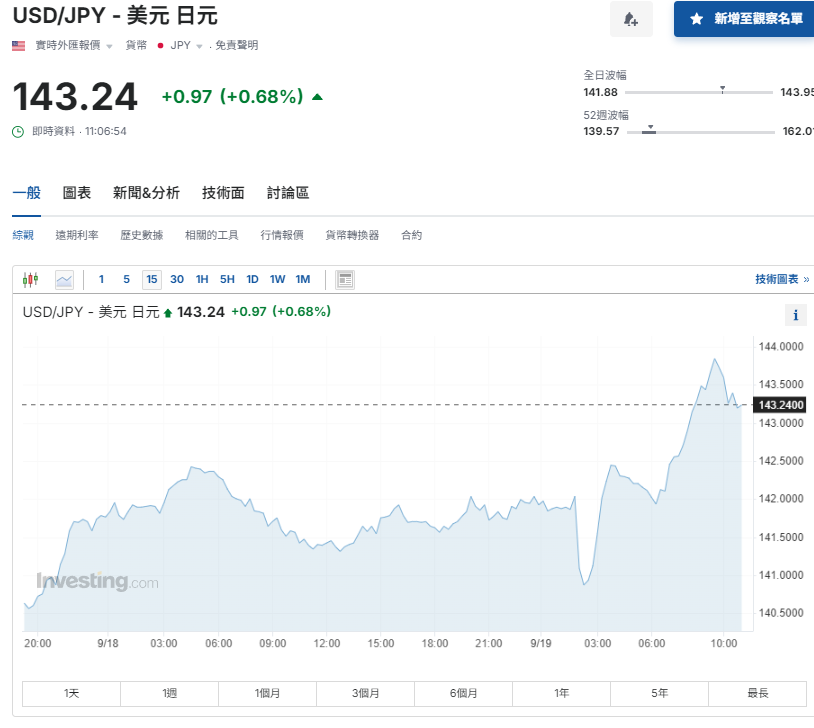Select the 15 minute timeframe
This screenshot has width=814, height=728.
point(151,279)
